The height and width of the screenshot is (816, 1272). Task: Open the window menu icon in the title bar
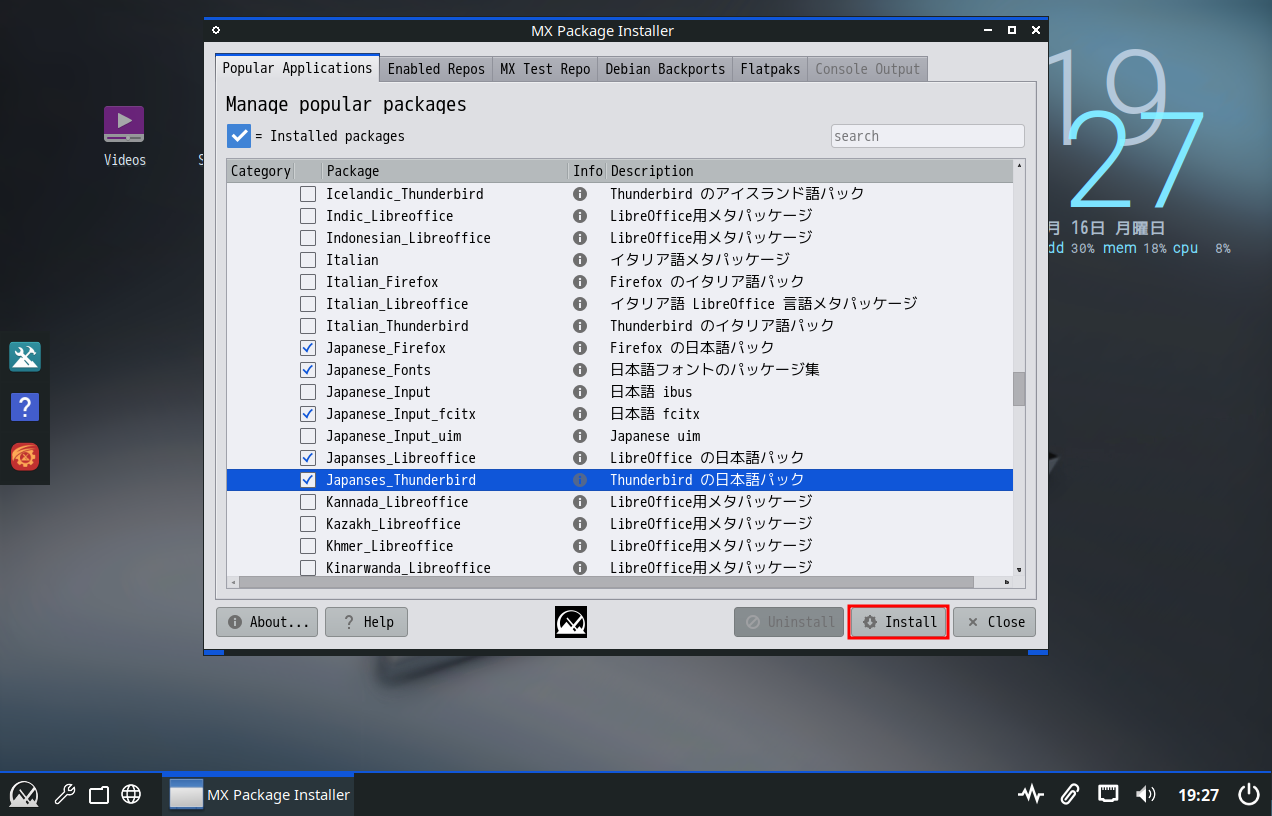pyautogui.click(x=217, y=30)
